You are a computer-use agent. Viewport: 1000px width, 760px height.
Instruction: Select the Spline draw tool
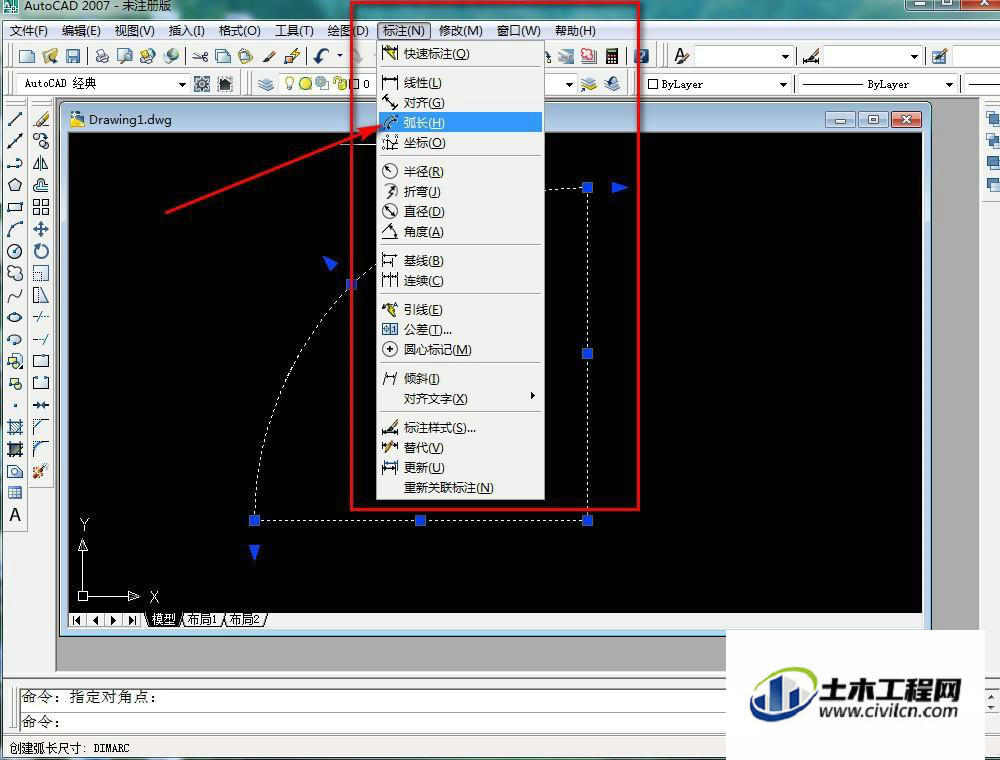15,295
